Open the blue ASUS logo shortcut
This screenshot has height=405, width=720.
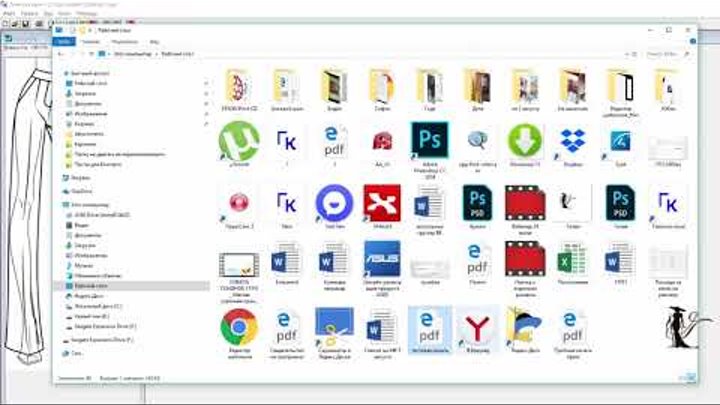[382, 259]
